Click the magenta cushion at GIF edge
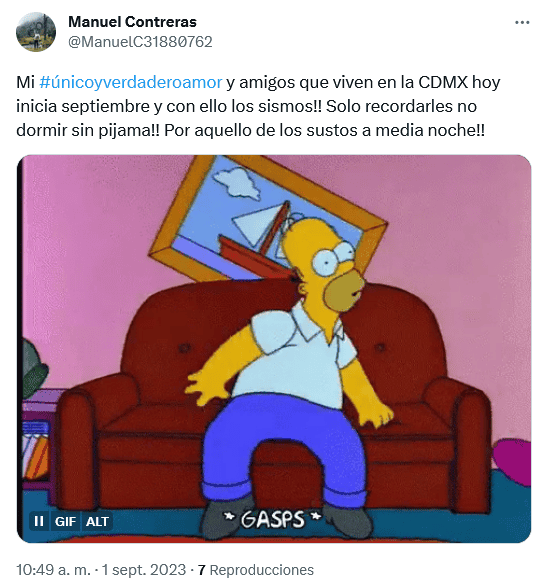The image size is (548, 584). click(x=512, y=461)
